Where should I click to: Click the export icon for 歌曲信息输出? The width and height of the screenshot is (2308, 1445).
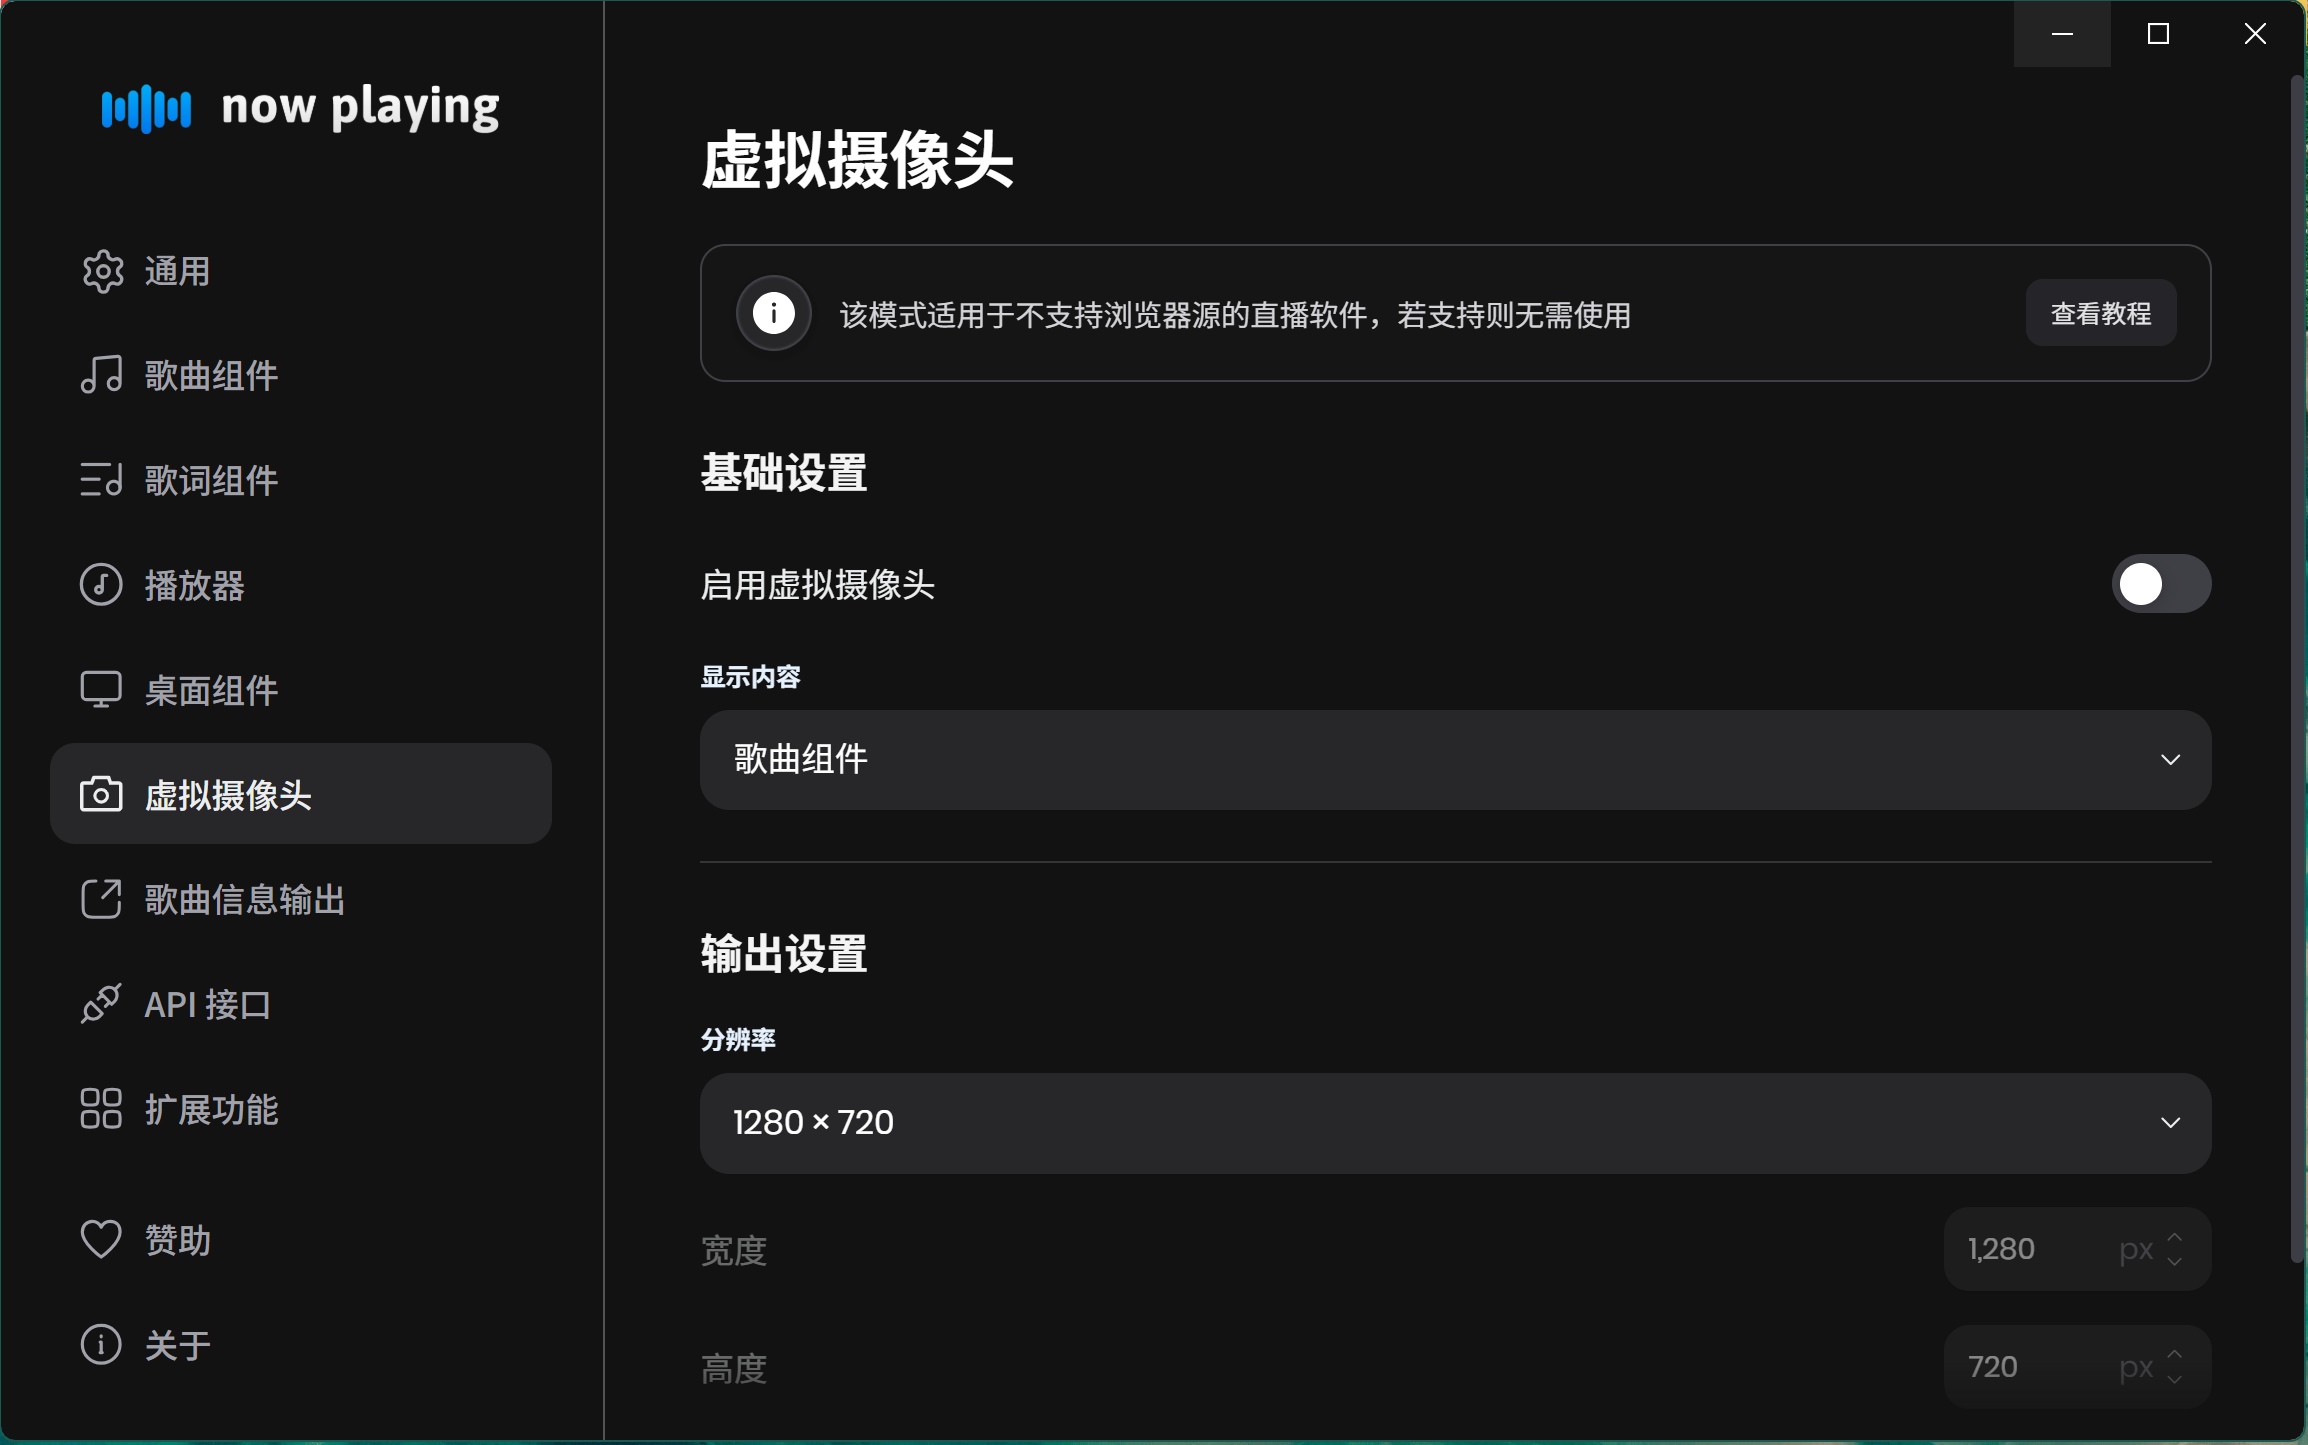pyautogui.click(x=102, y=899)
